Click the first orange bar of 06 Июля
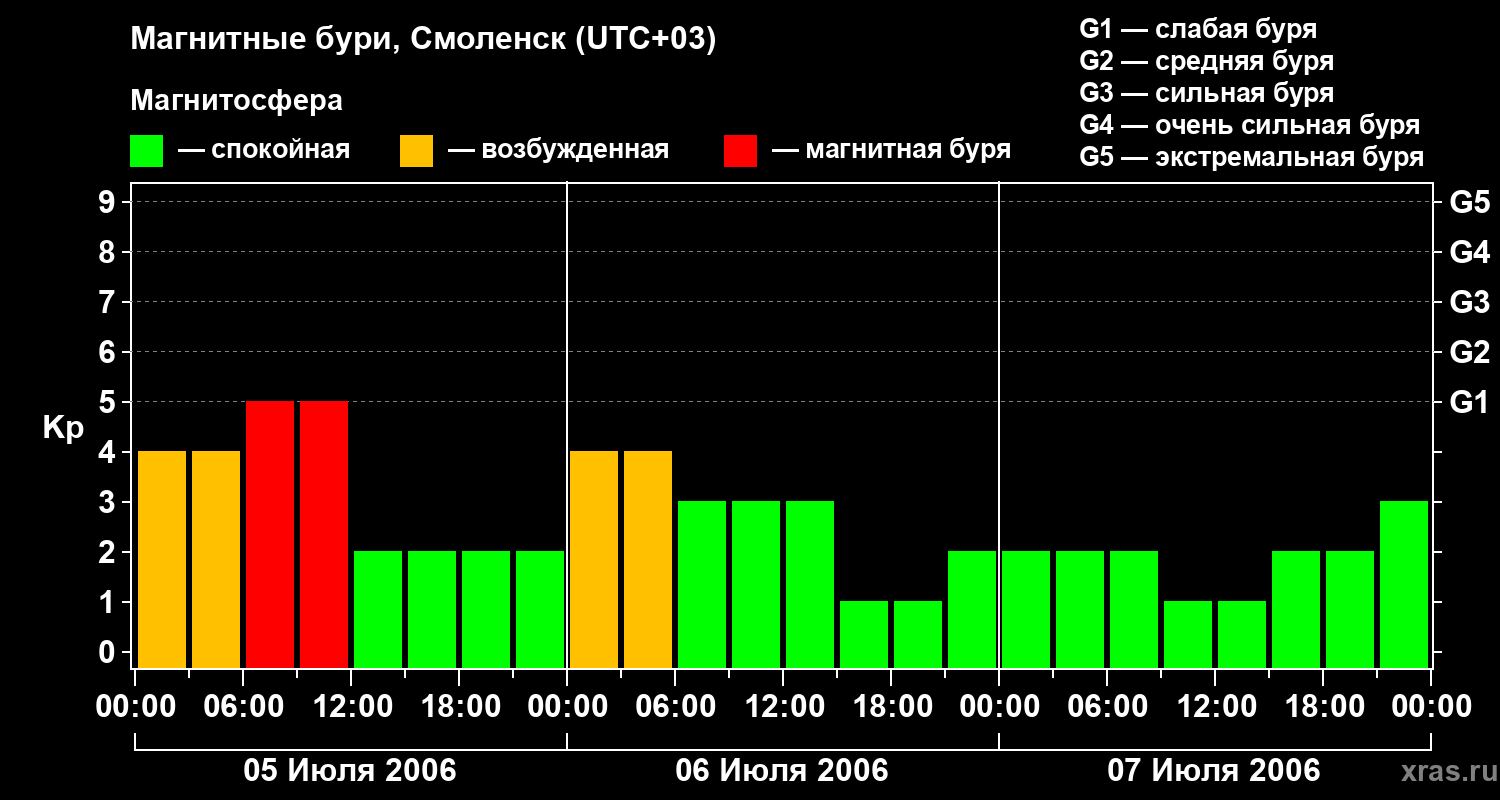The width and height of the screenshot is (1500, 800). (594, 559)
